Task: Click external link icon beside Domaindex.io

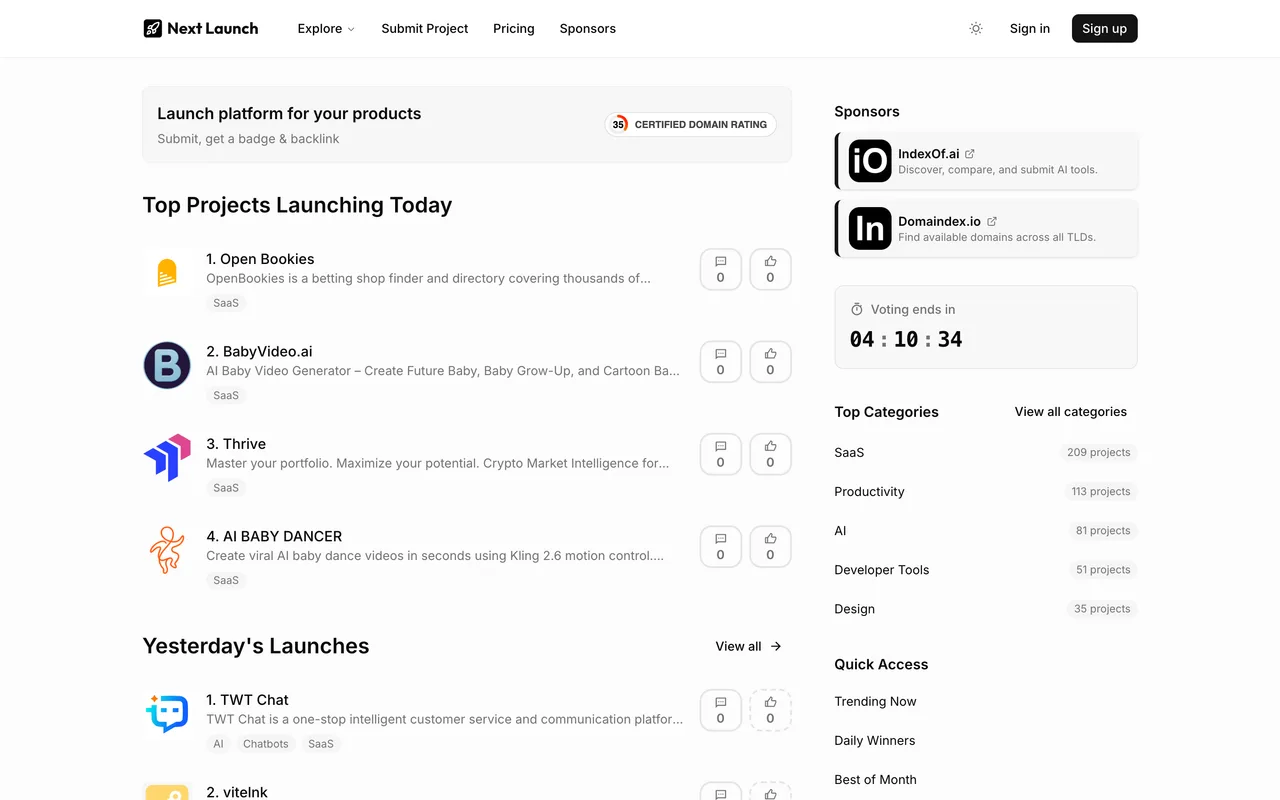Action: pyautogui.click(x=992, y=221)
